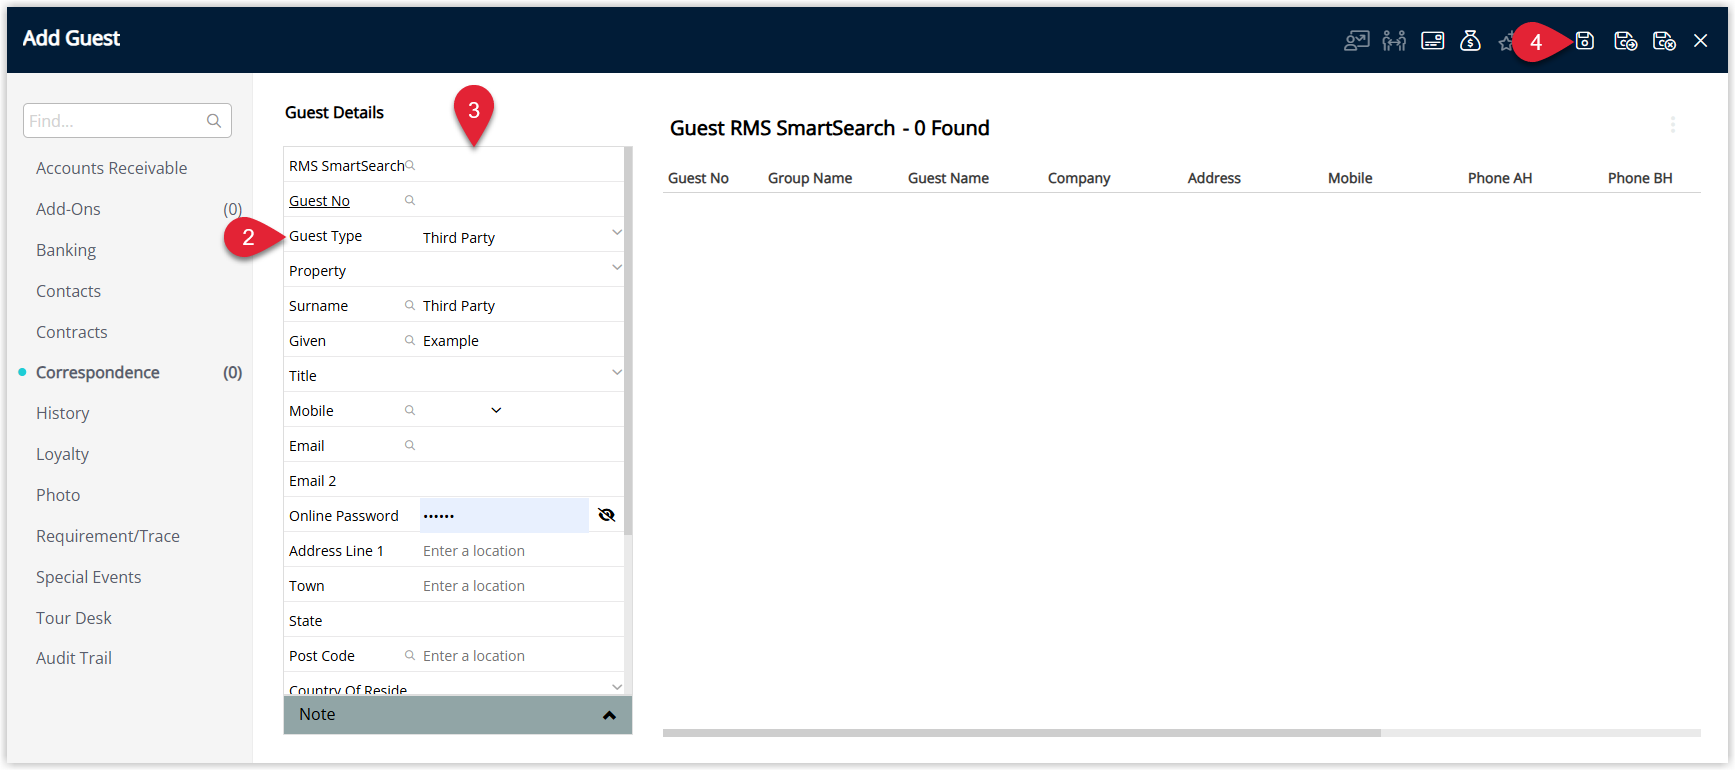Sort by Phone BH column header

tap(1640, 178)
